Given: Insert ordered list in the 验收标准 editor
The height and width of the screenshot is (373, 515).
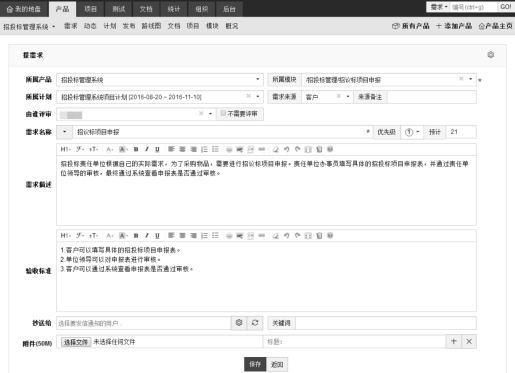Looking at the screenshot, I should [x=204, y=236].
